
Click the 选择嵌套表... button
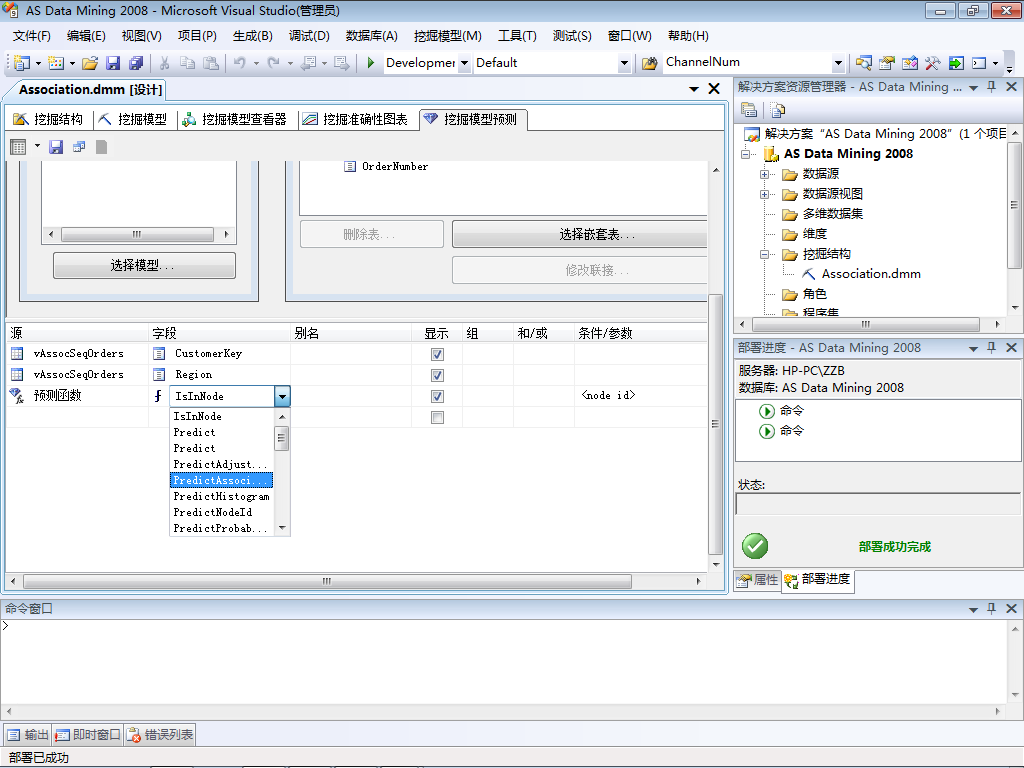coord(579,234)
